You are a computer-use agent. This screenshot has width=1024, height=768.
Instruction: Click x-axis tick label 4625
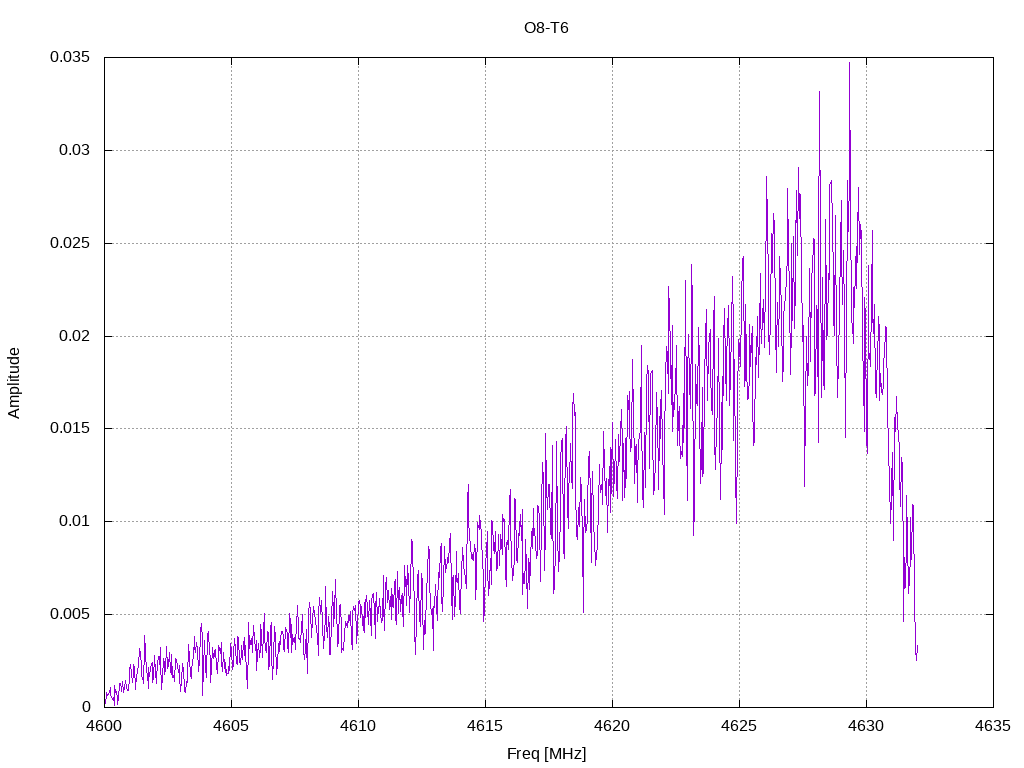click(x=739, y=726)
